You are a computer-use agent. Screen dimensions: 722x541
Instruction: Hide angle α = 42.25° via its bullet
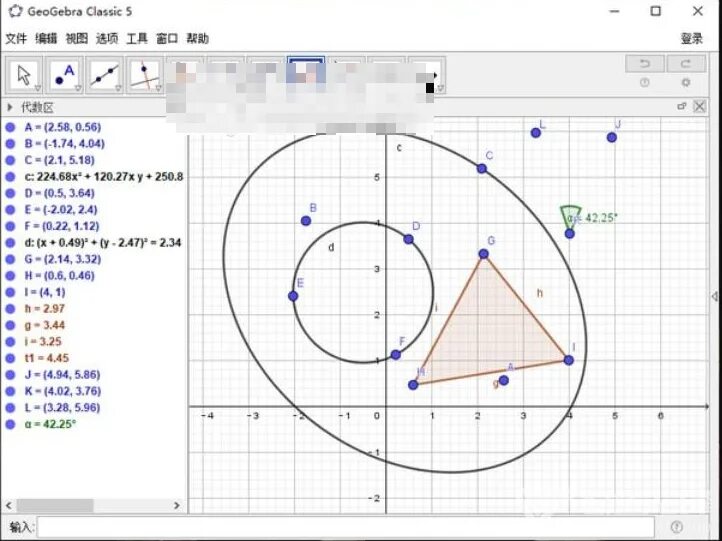10,424
